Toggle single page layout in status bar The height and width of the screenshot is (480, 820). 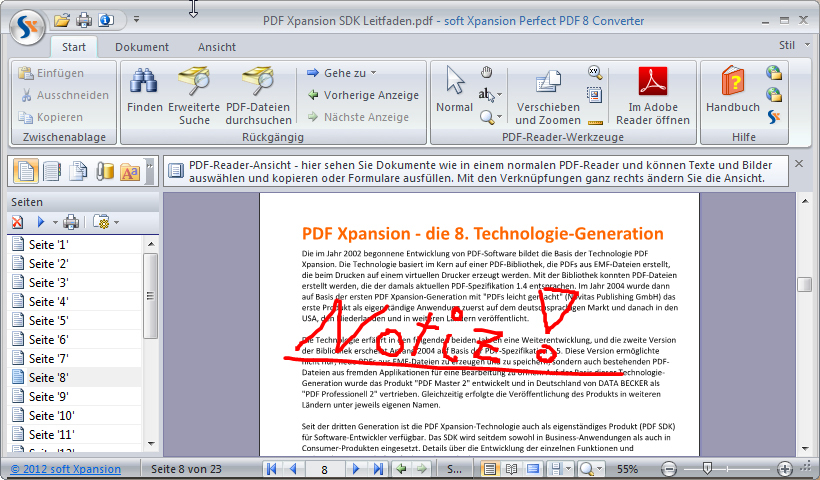(x=489, y=468)
